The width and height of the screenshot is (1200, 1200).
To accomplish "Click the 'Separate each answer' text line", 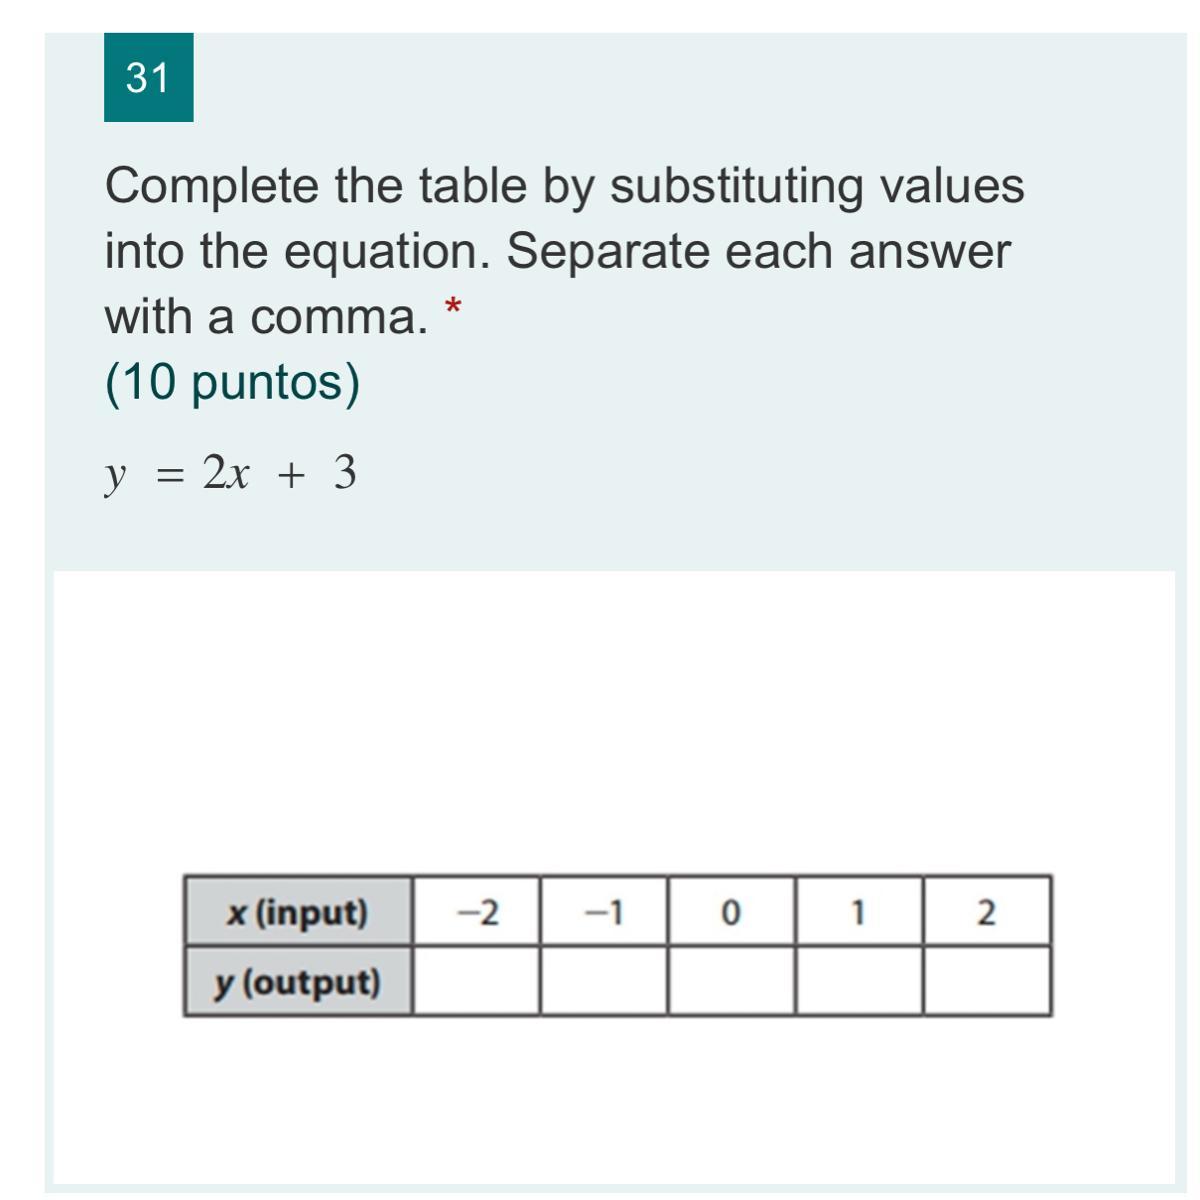I will (758, 251).
